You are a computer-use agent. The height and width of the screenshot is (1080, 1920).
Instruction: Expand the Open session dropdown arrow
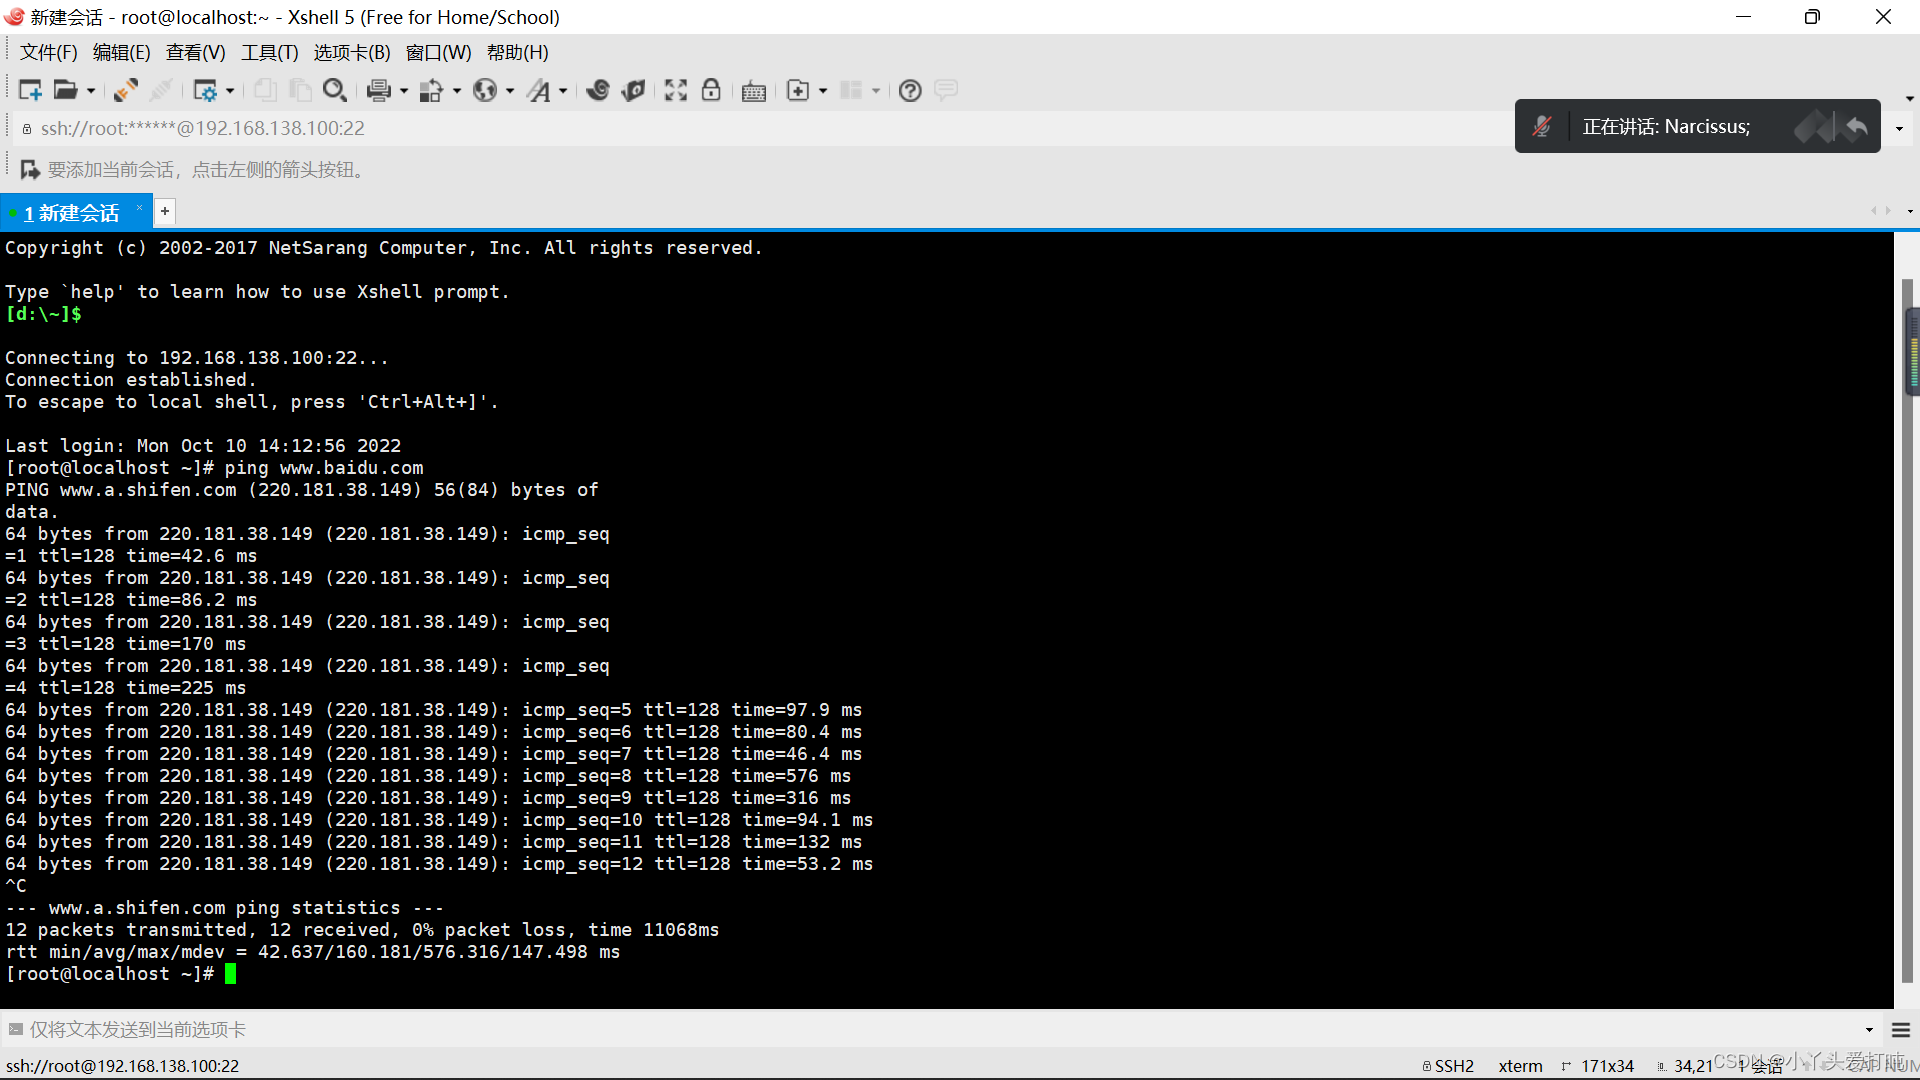coord(91,91)
